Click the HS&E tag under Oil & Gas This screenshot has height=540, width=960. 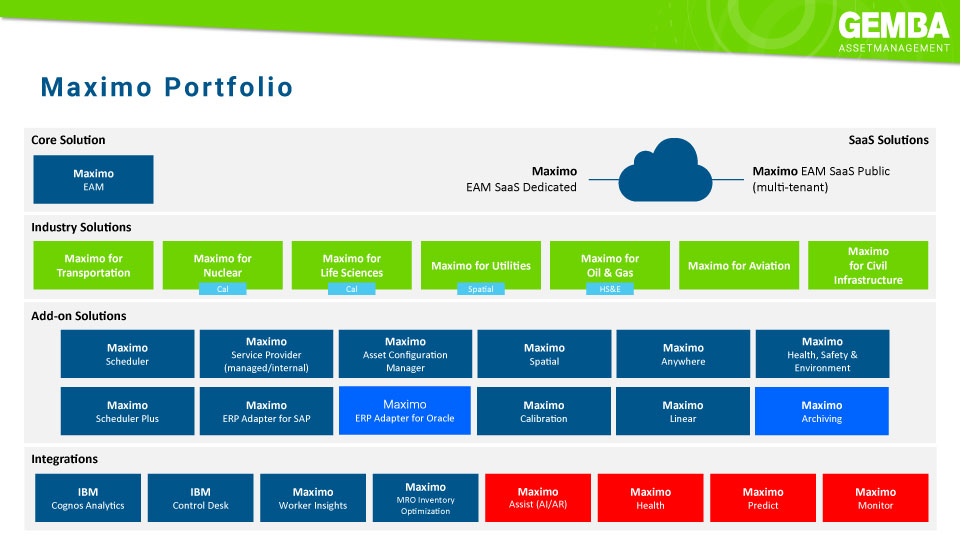pos(610,289)
